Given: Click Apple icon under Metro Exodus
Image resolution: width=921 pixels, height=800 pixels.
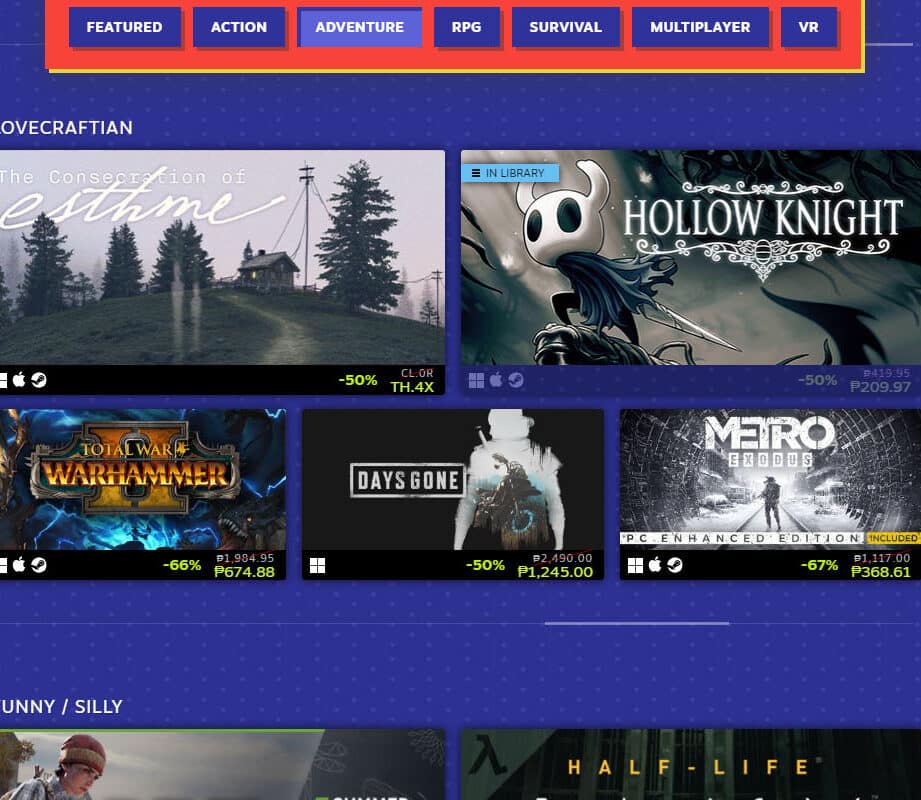Looking at the screenshot, I should coord(655,565).
